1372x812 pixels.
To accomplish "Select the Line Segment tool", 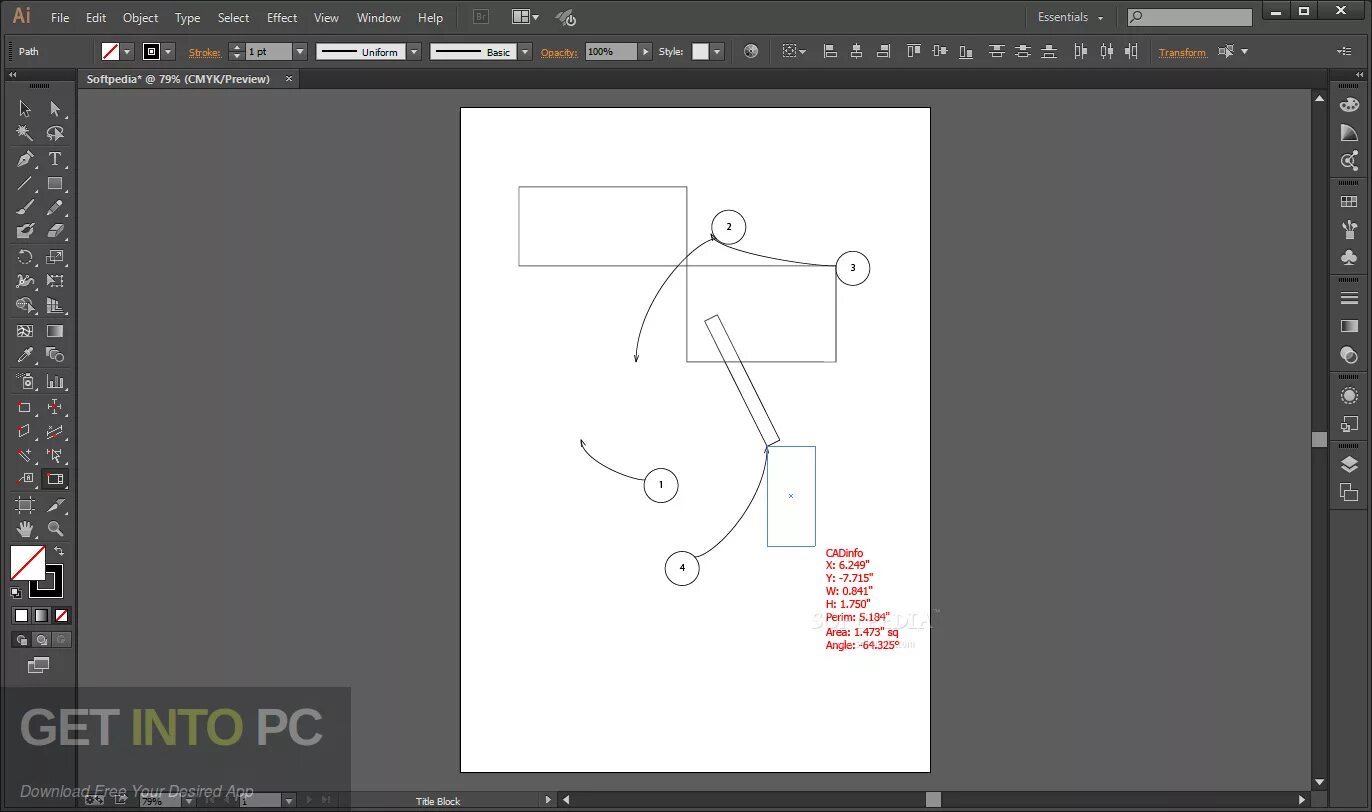I will point(25,184).
